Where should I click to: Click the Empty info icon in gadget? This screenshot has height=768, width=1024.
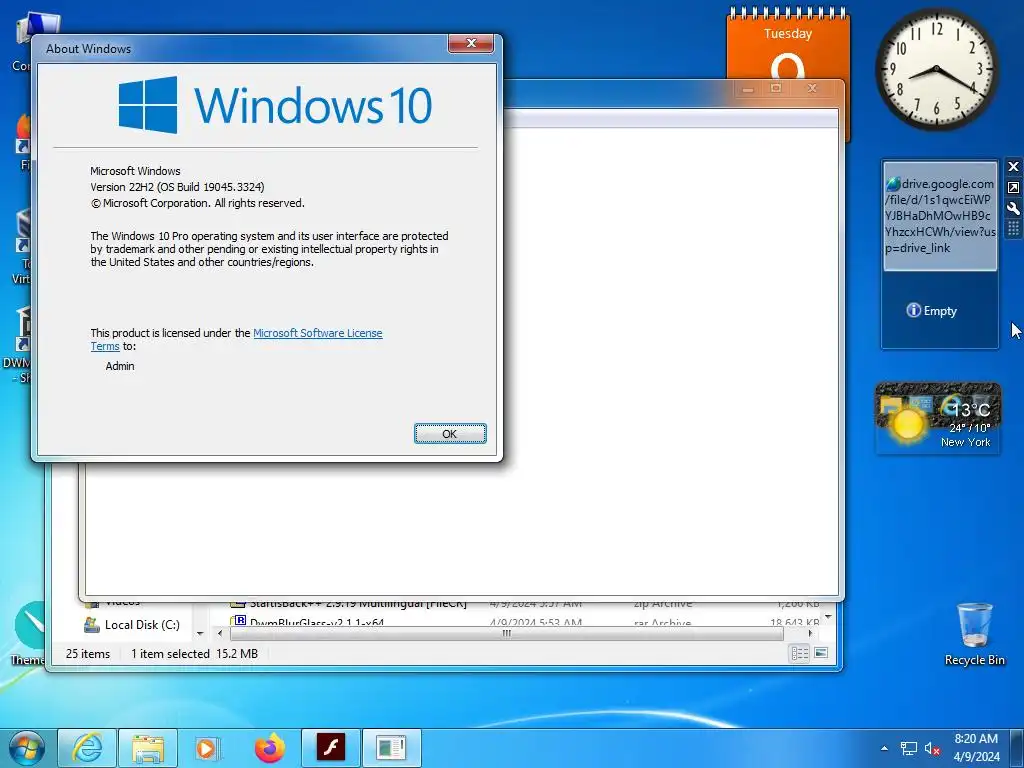[x=914, y=310]
